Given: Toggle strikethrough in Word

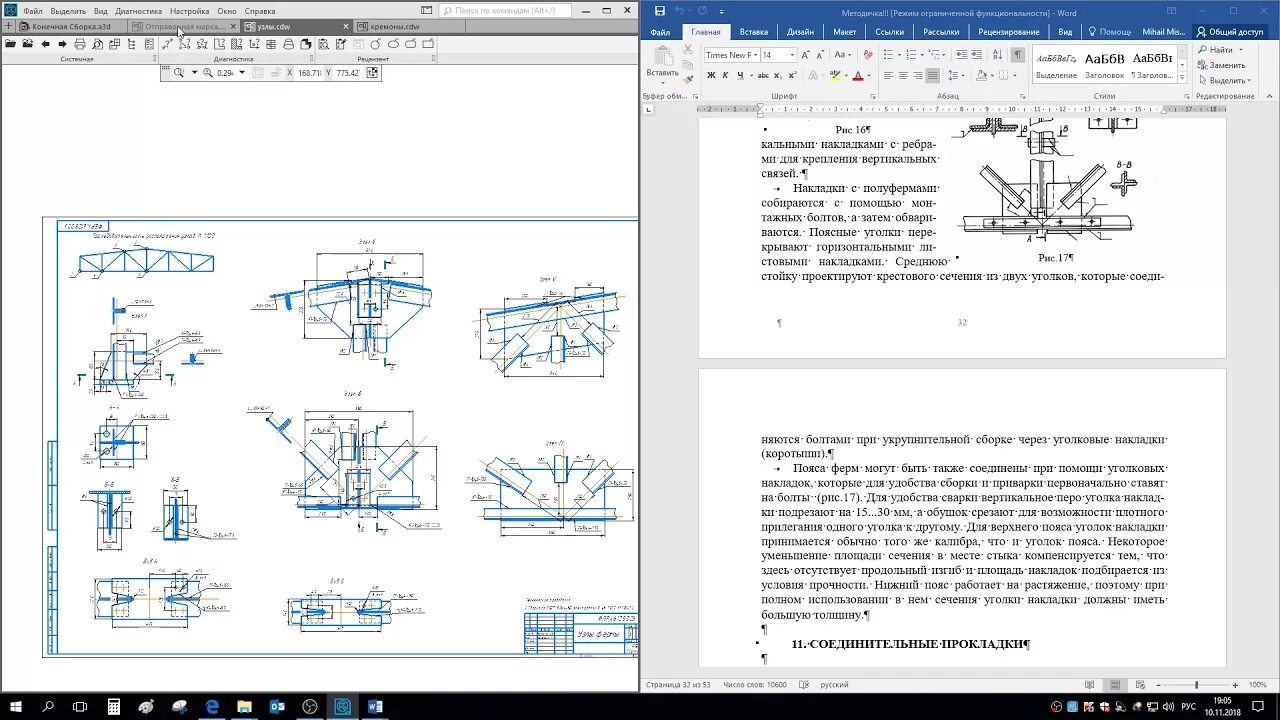Looking at the screenshot, I should pyautogui.click(x=763, y=75).
